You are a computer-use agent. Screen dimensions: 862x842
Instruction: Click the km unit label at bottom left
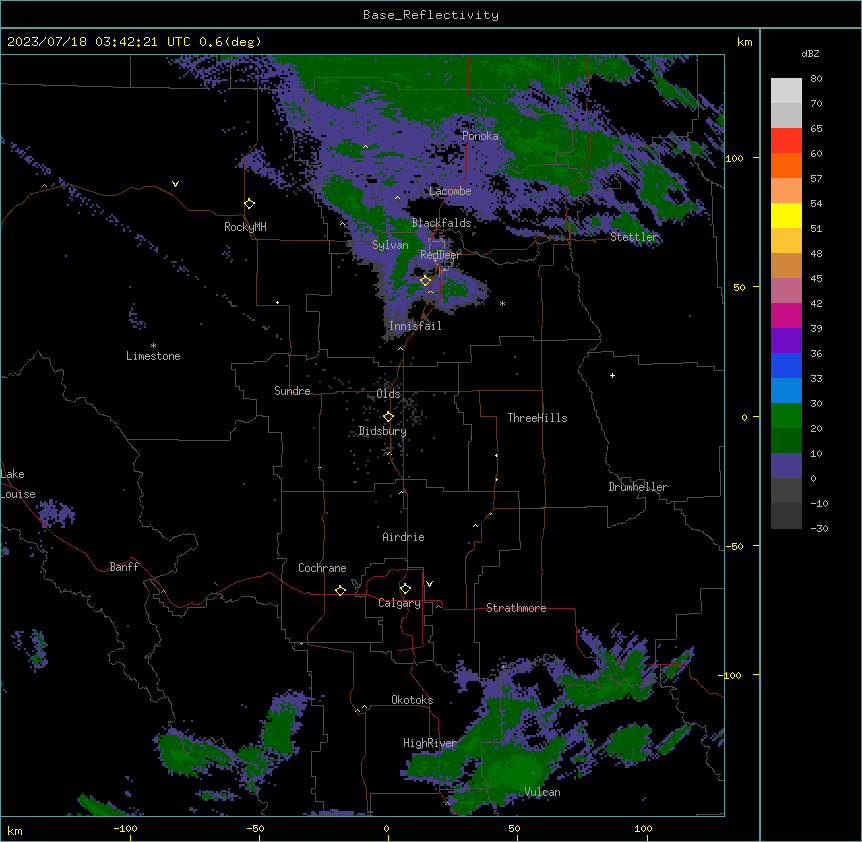coord(15,830)
